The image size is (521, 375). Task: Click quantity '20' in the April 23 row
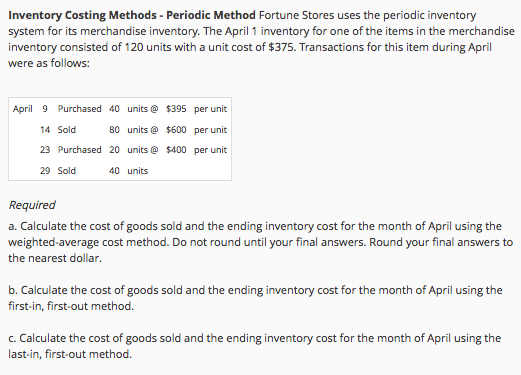pos(114,150)
